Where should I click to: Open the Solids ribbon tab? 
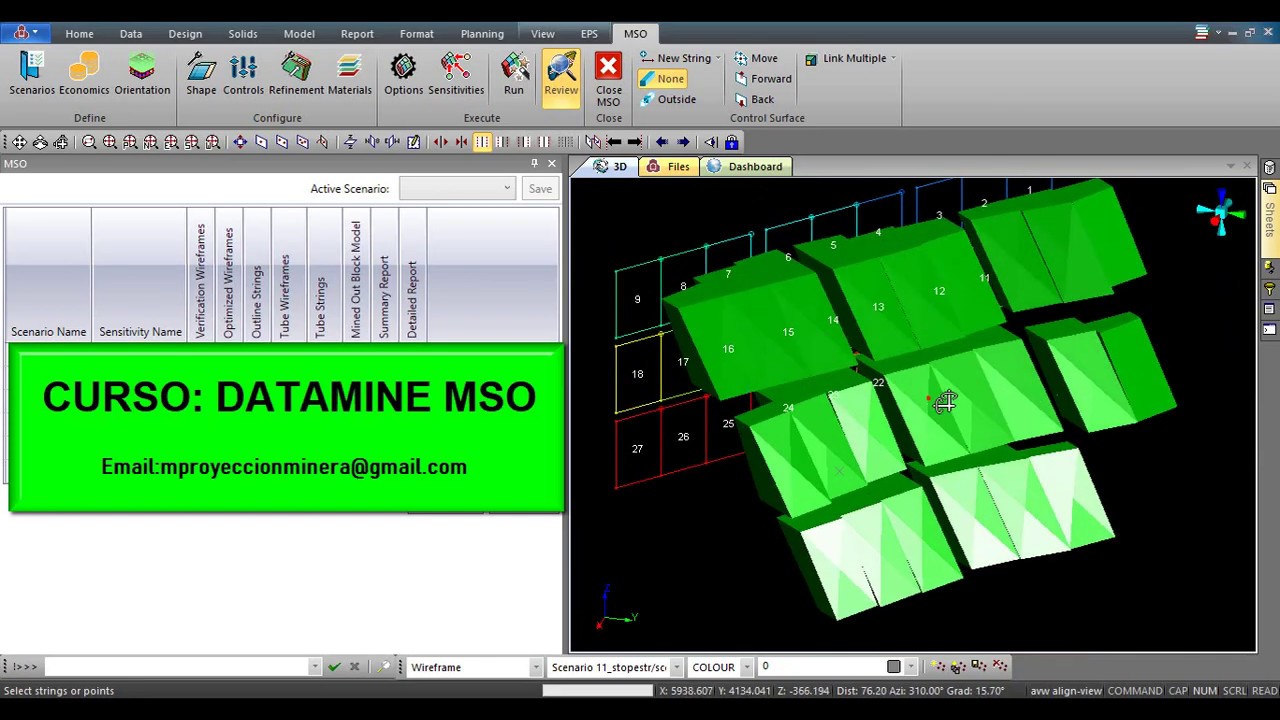pos(243,34)
